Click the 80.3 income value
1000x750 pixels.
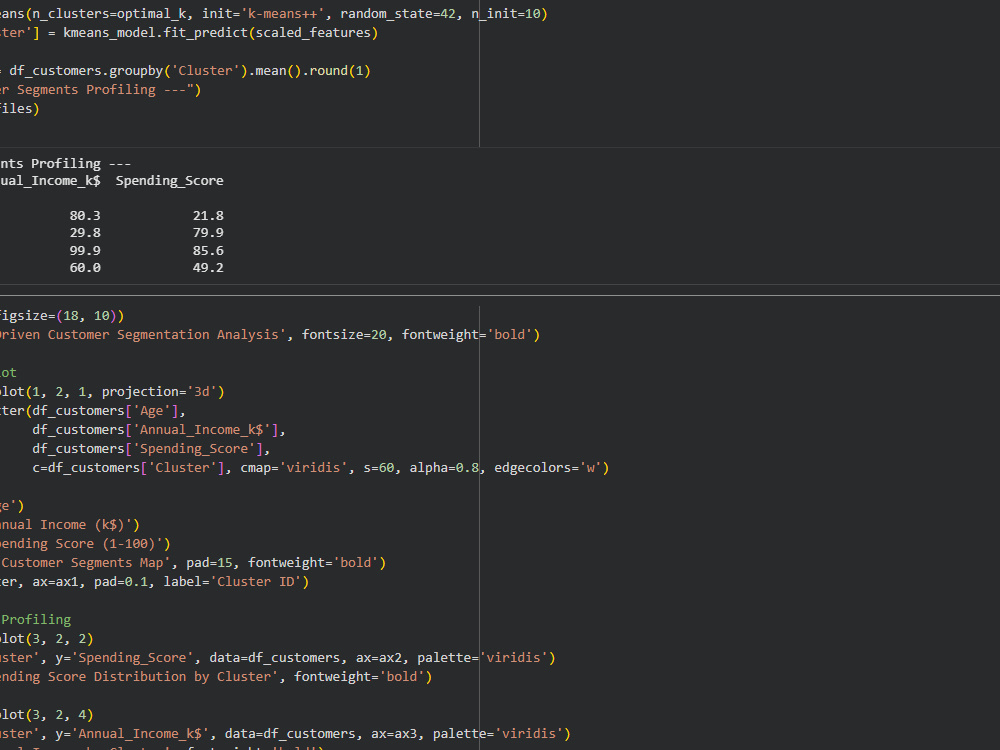(x=85, y=216)
